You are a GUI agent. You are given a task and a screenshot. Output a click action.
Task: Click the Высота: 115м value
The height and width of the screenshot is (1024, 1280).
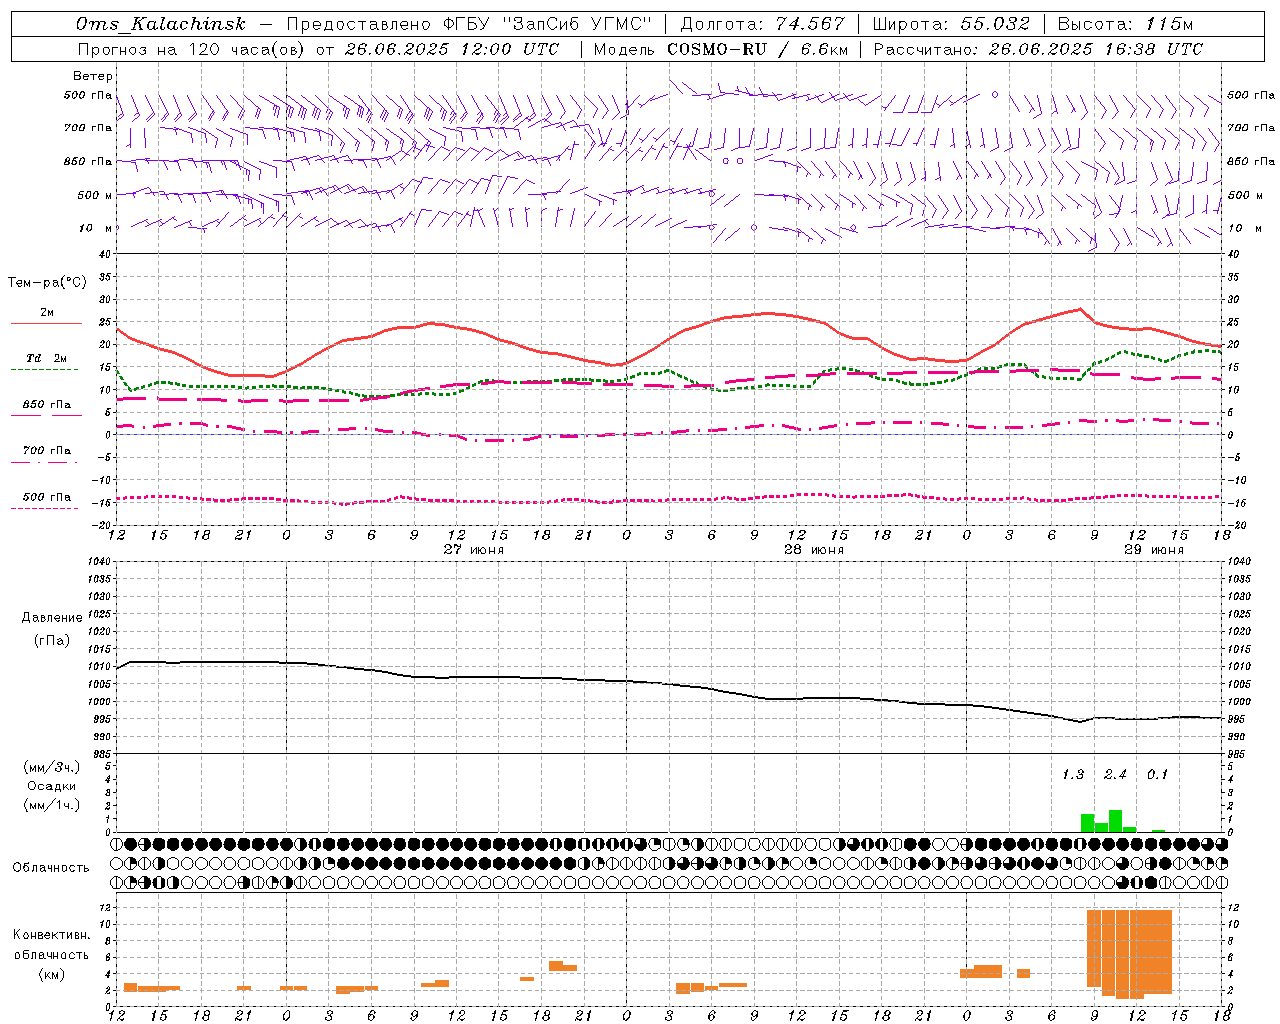[1126, 24]
